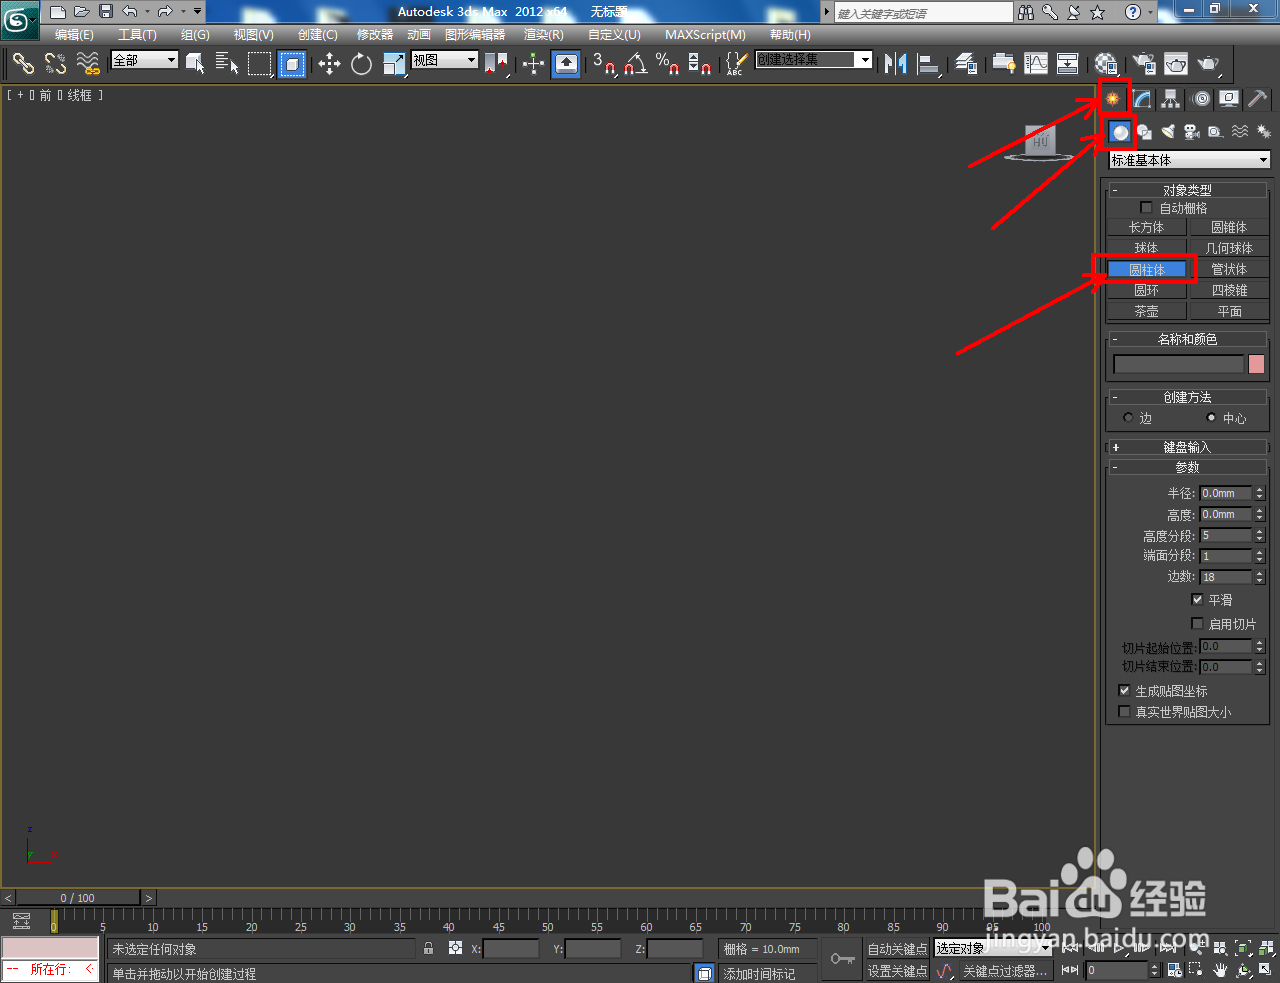Click the 关键点过滤器 button
Screen dimensions: 1280x983
[x=1004, y=971]
